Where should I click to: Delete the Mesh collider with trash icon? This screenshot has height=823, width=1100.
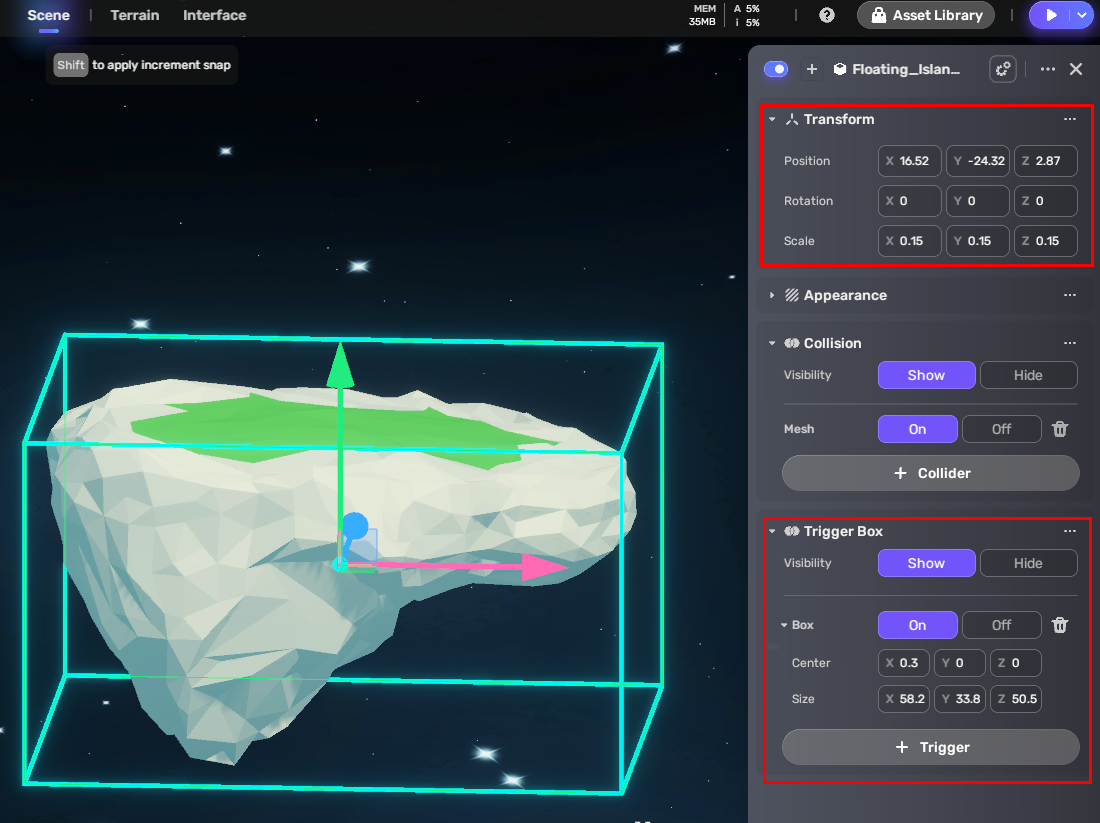click(1060, 429)
